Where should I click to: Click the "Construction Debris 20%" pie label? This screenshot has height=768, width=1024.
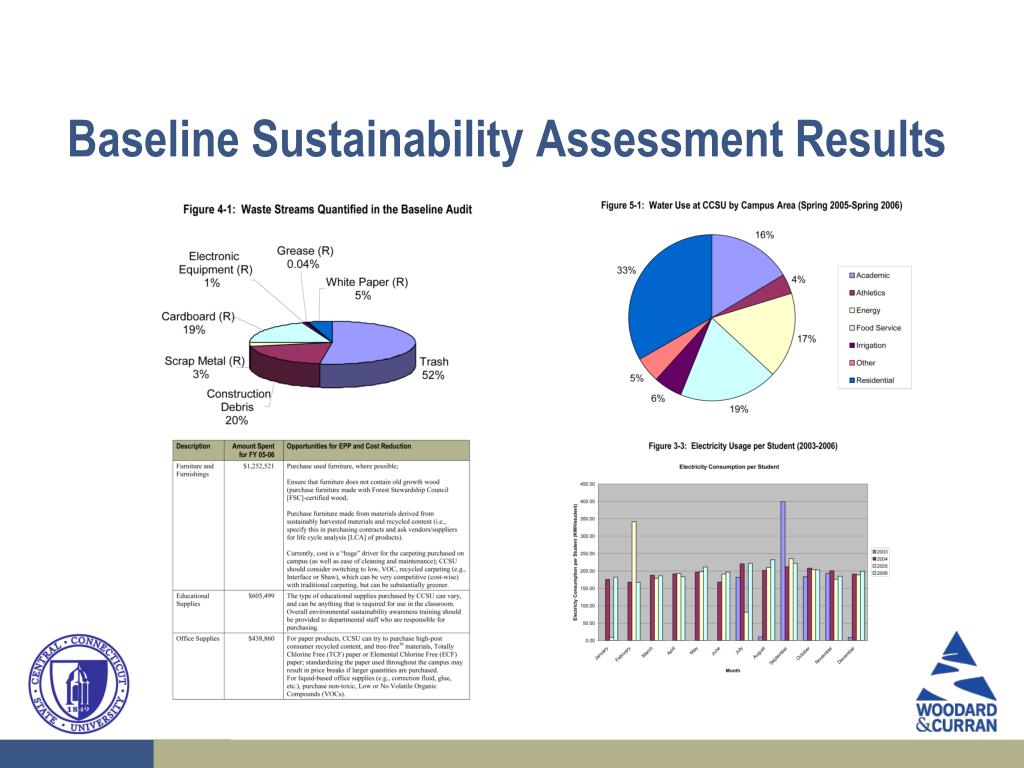pyautogui.click(x=238, y=407)
